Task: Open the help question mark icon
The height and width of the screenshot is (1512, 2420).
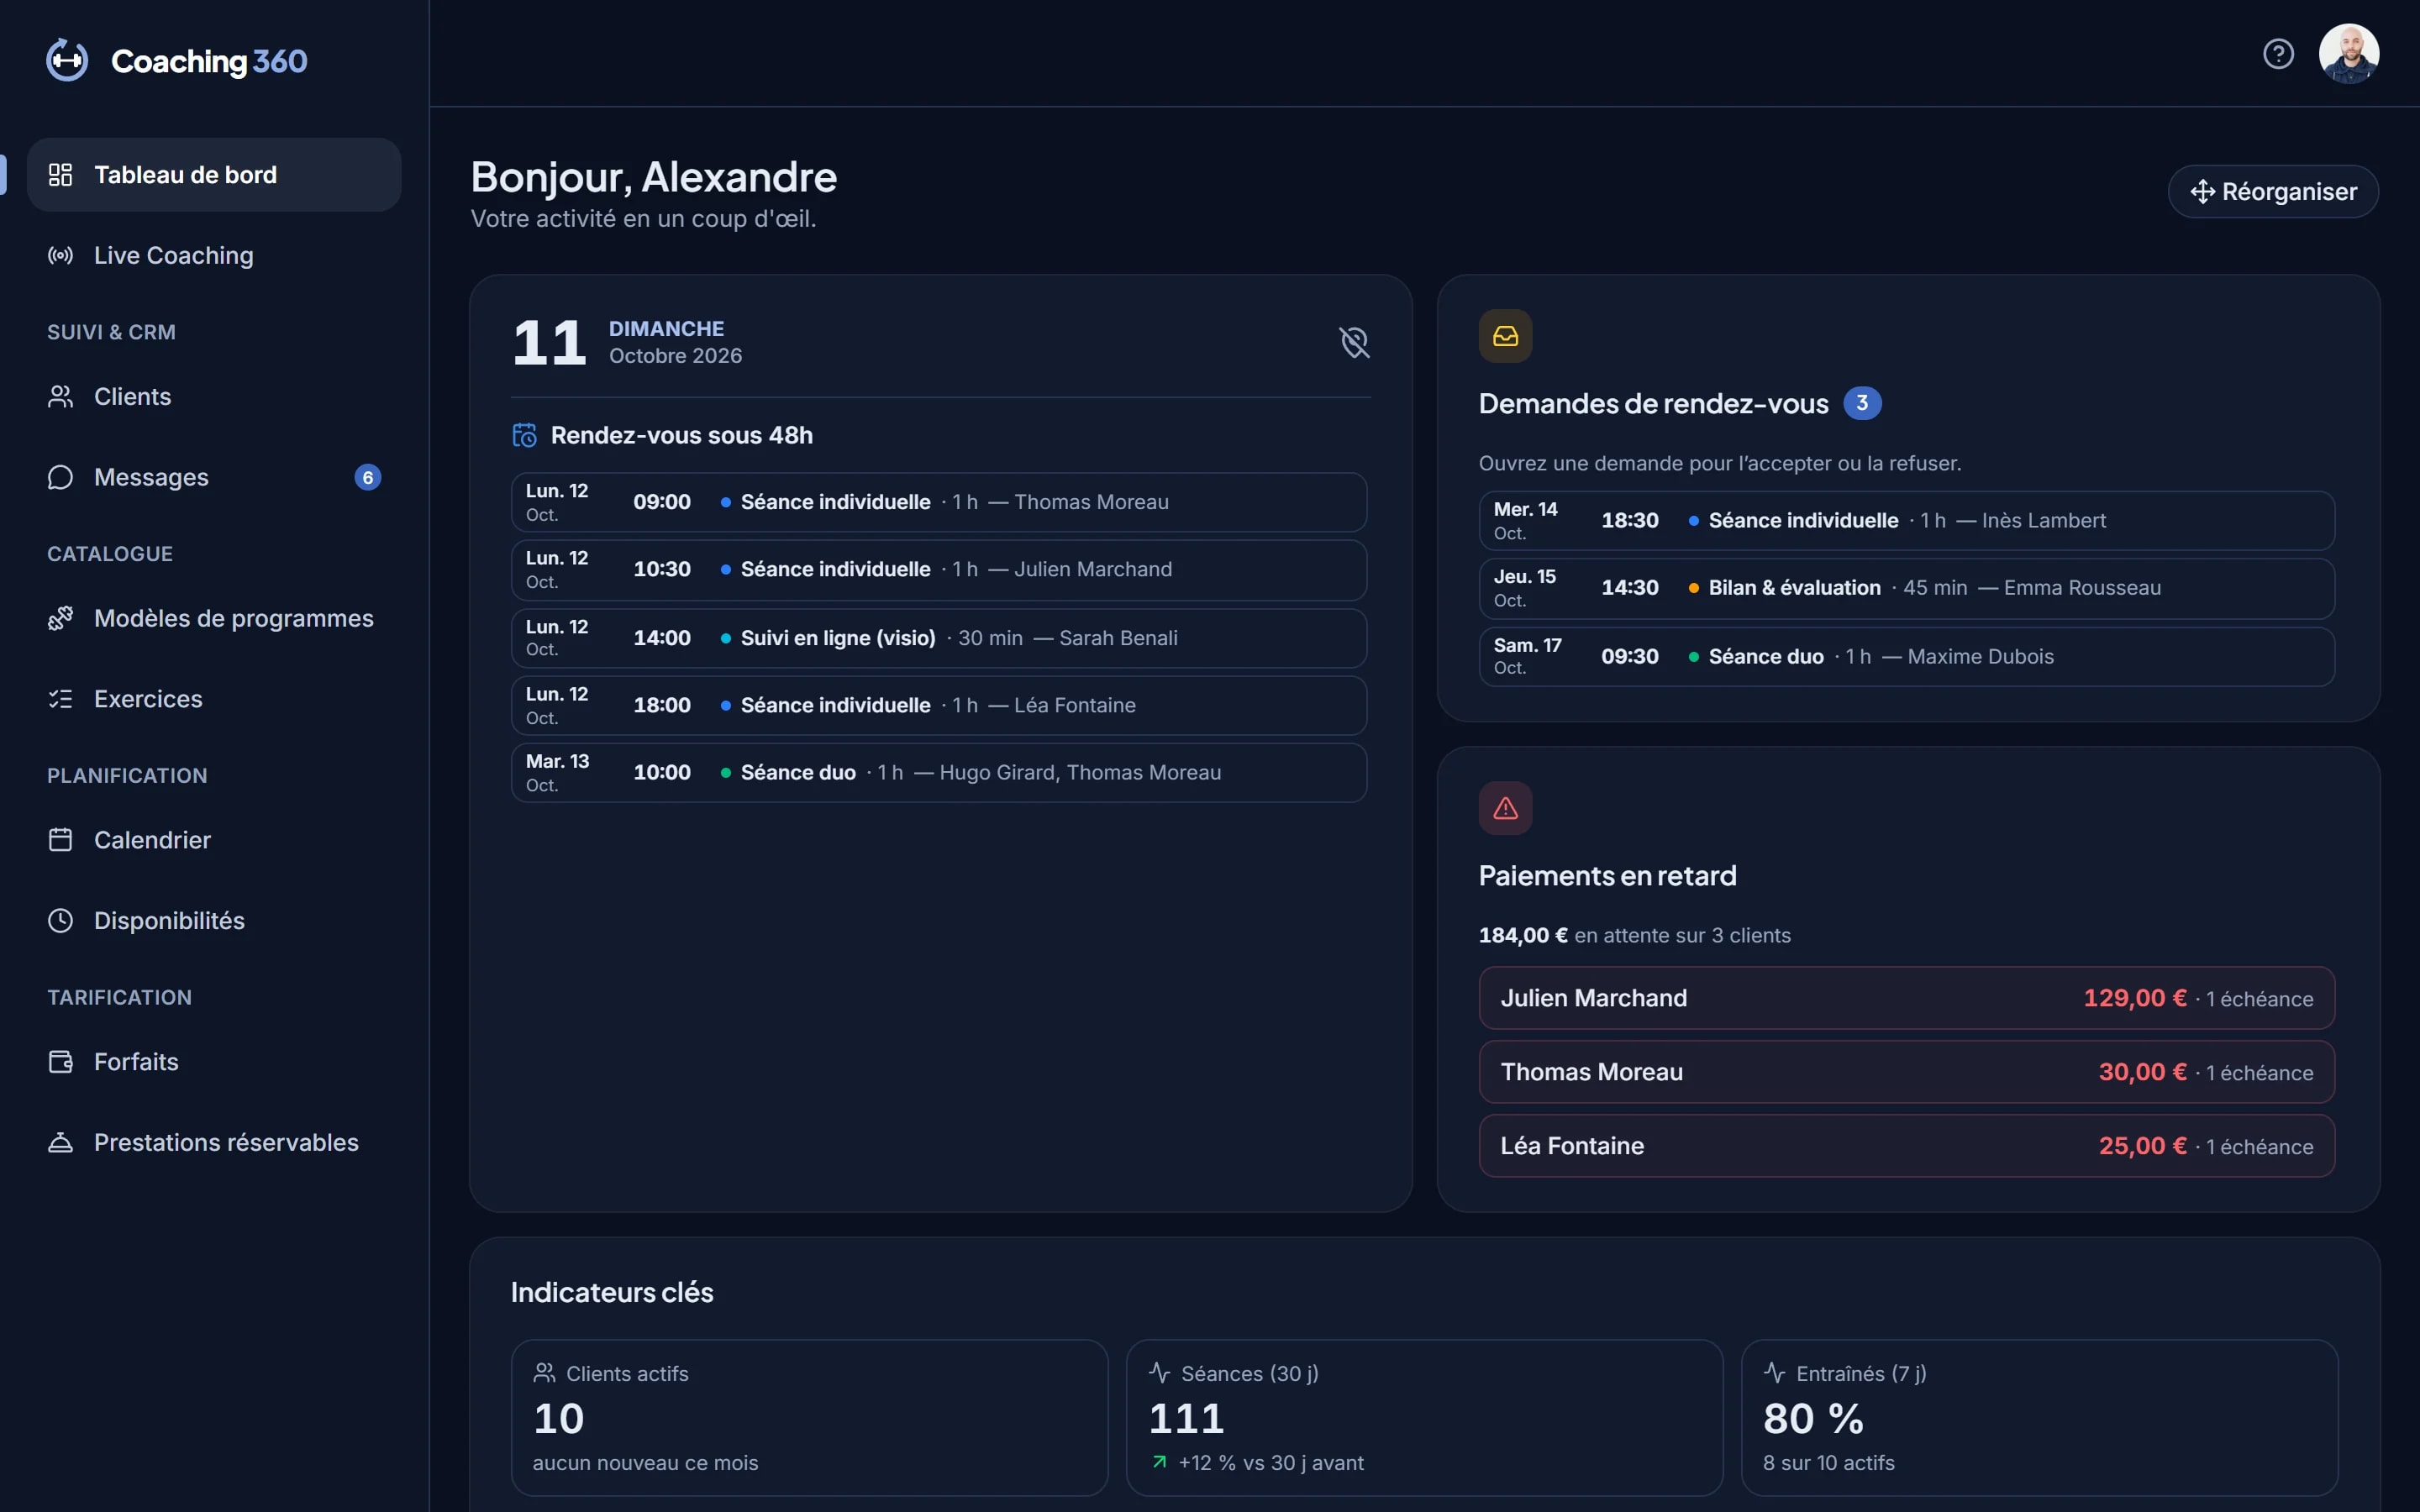Action: (x=2278, y=53)
